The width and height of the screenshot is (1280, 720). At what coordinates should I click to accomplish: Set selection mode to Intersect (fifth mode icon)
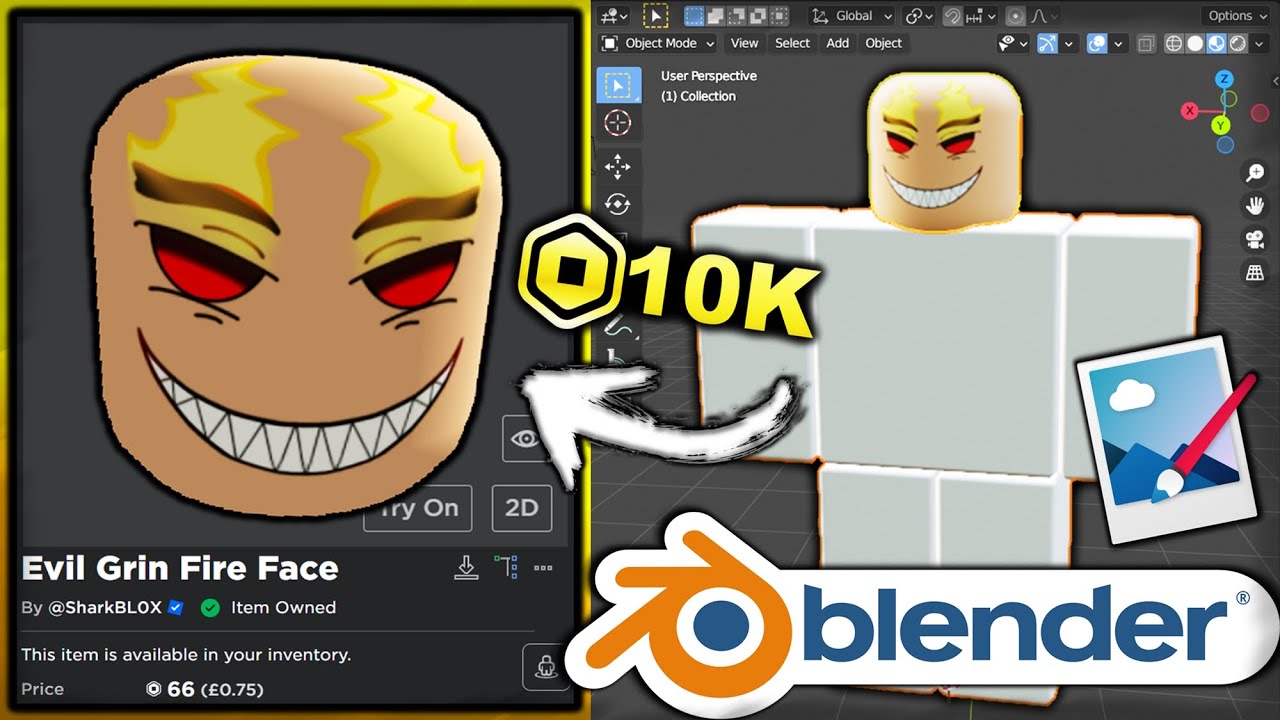779,16
